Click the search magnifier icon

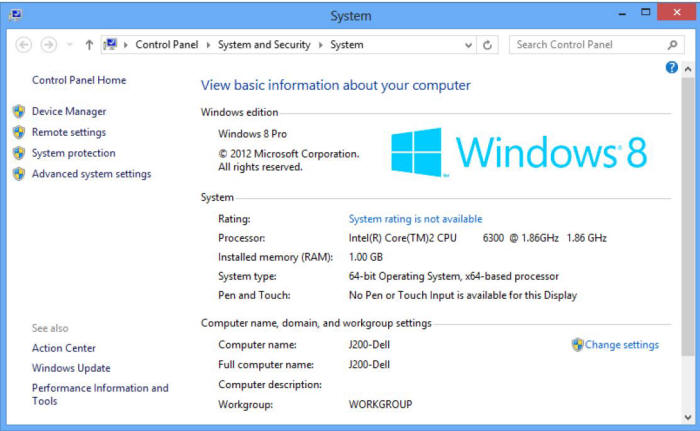[x=672, y=45]
